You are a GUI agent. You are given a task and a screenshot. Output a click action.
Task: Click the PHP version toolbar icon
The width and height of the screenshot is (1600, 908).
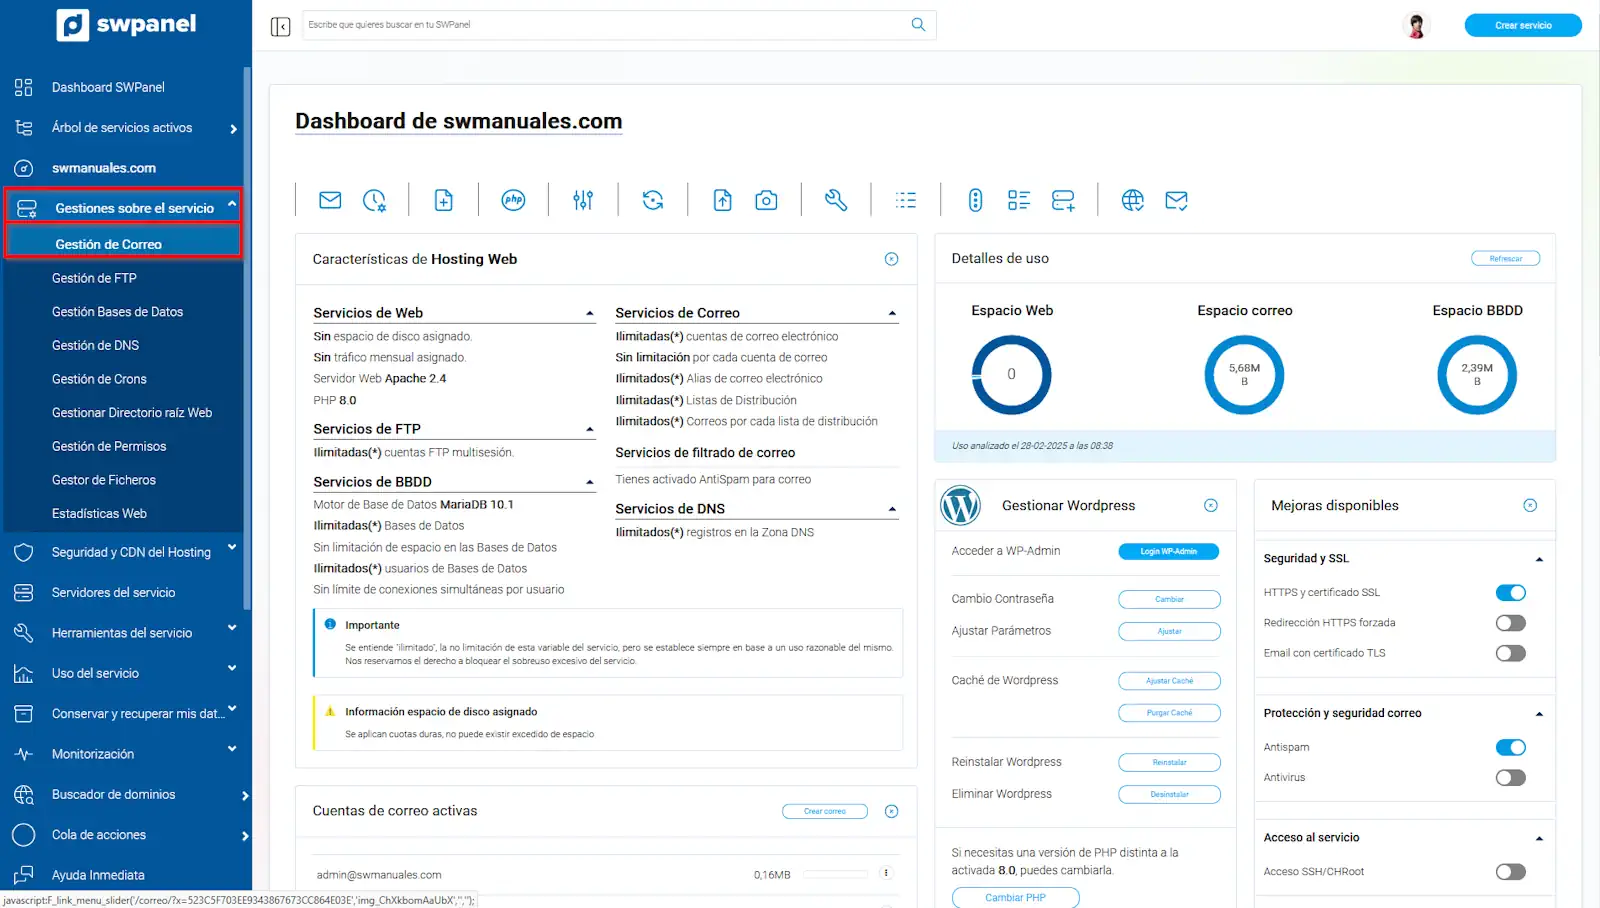point(513,200)
